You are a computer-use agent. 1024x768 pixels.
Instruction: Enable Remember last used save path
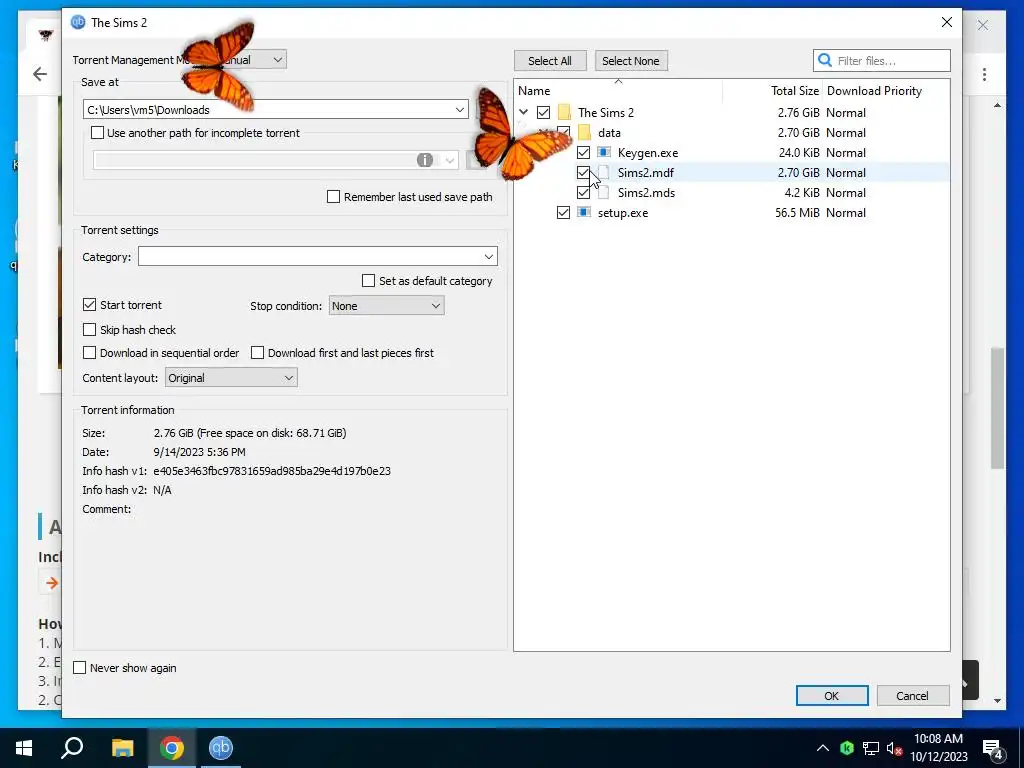point(333,197)
